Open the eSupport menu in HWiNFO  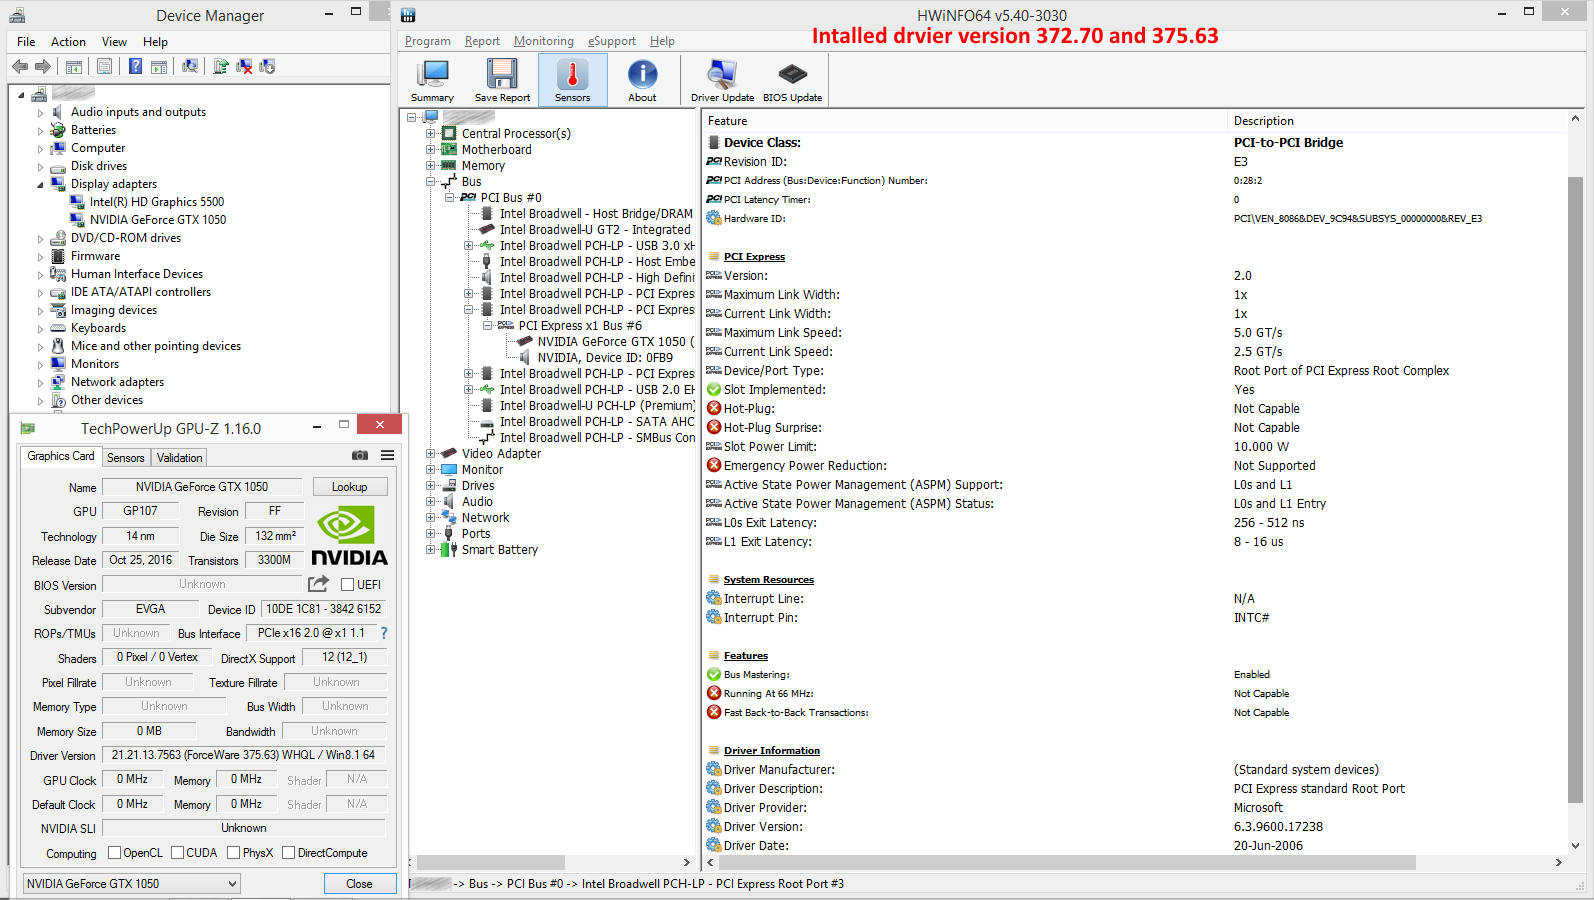(x=612, y=41)
